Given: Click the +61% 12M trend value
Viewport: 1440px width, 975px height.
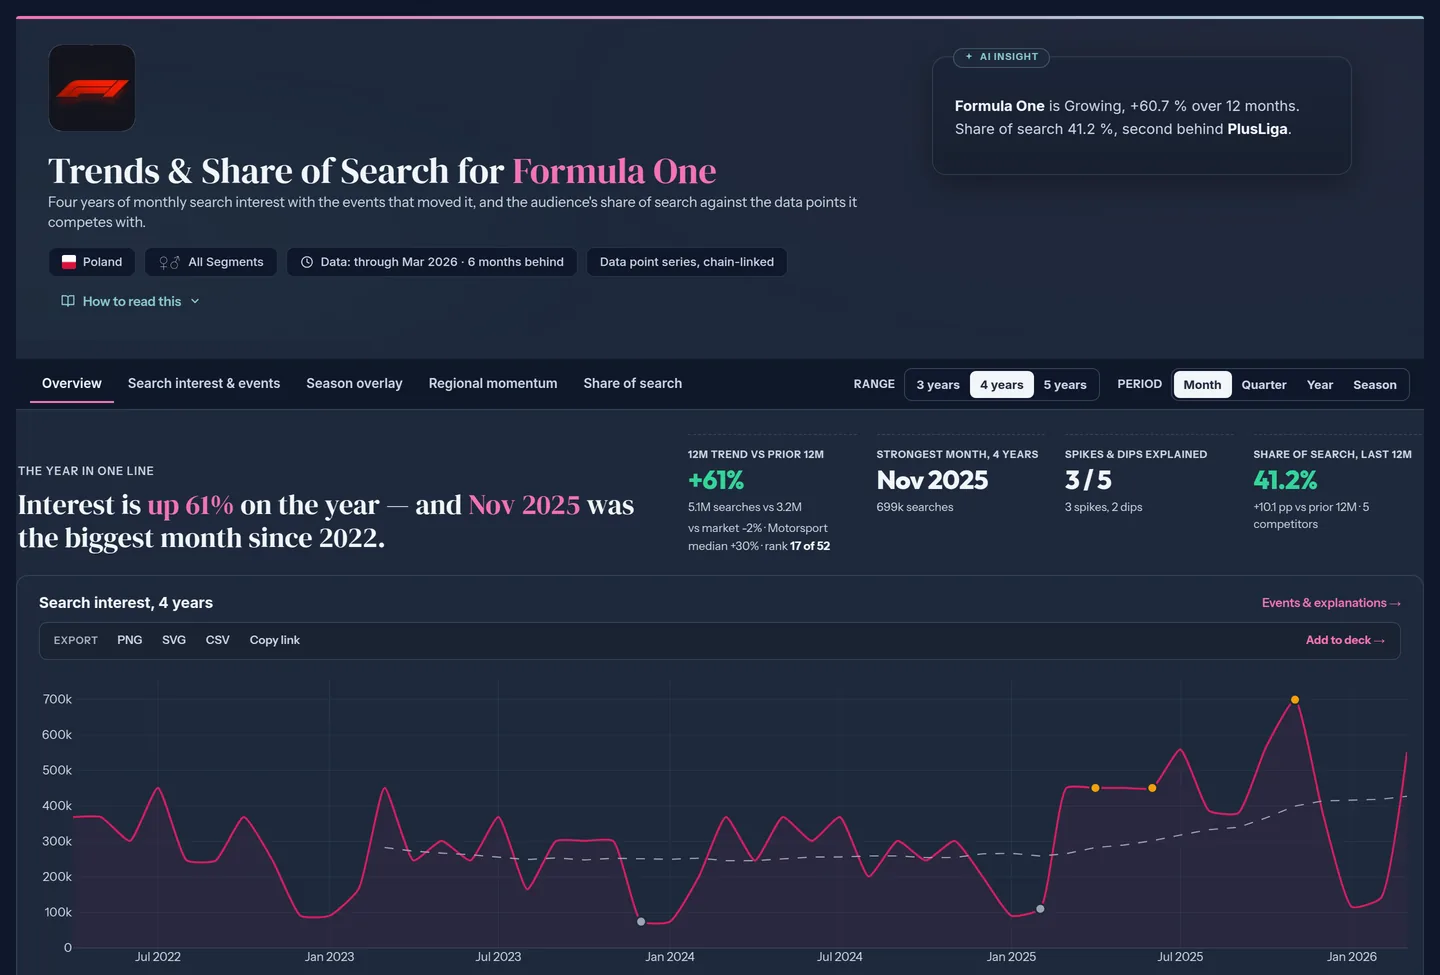Looking at the screenshot, I should pyautogui.click(x=716, y=480).
